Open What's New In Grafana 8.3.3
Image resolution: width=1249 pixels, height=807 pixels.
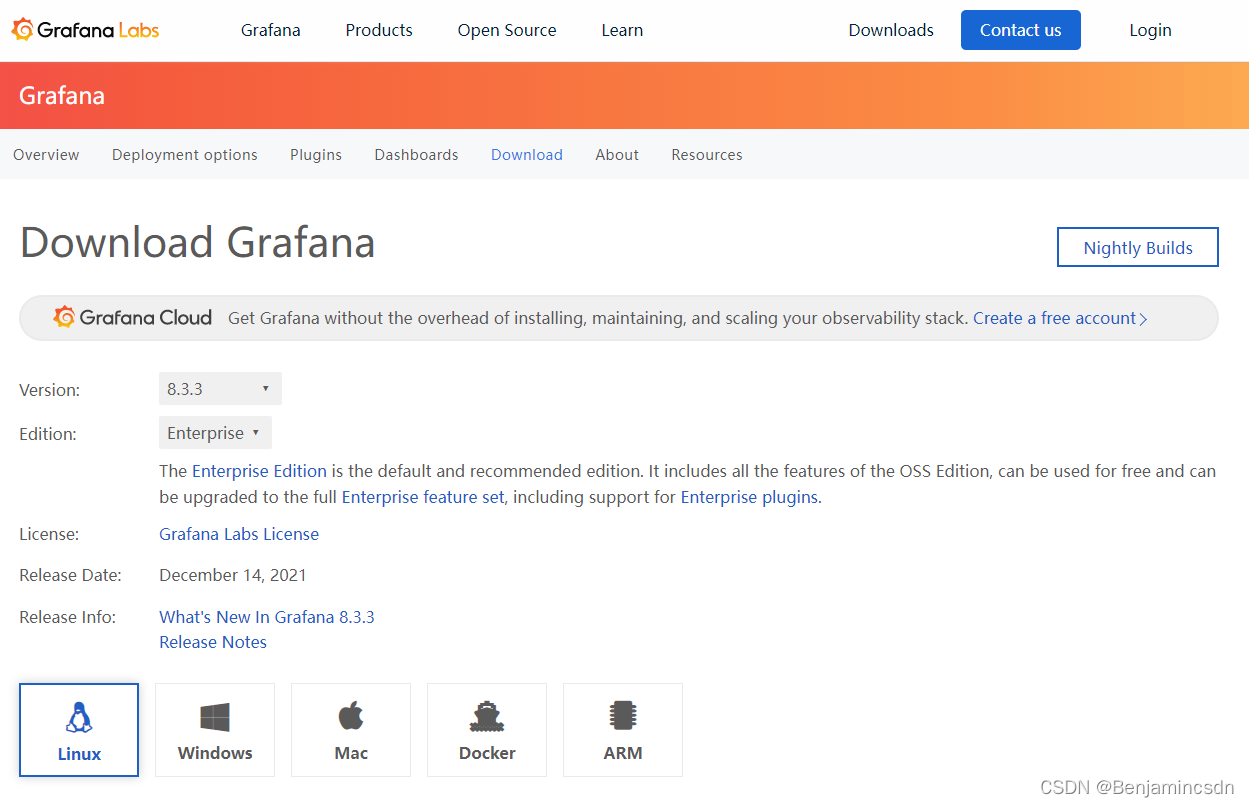(267, 617)
